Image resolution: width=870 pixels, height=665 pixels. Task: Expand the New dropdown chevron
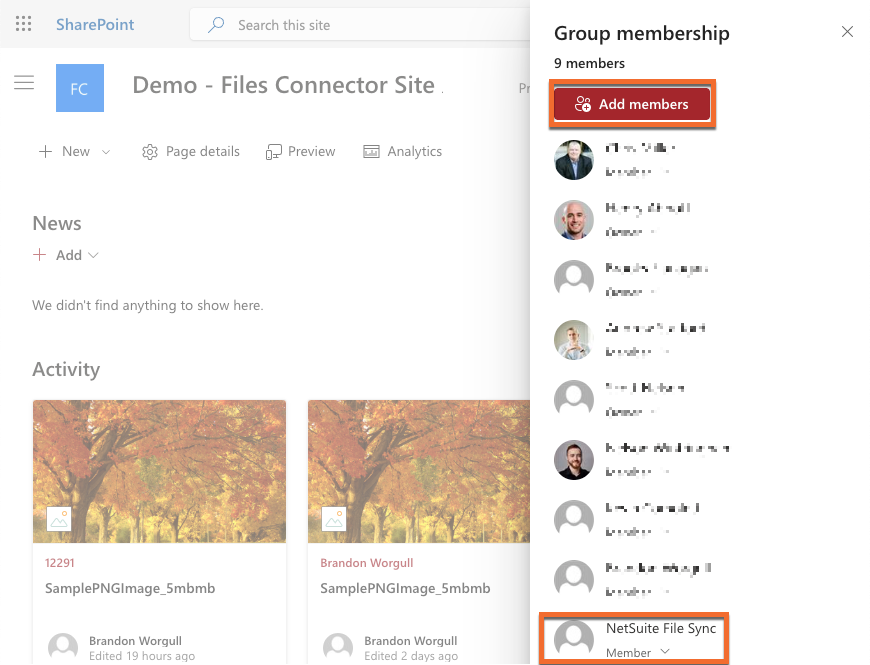pos(106,152)
